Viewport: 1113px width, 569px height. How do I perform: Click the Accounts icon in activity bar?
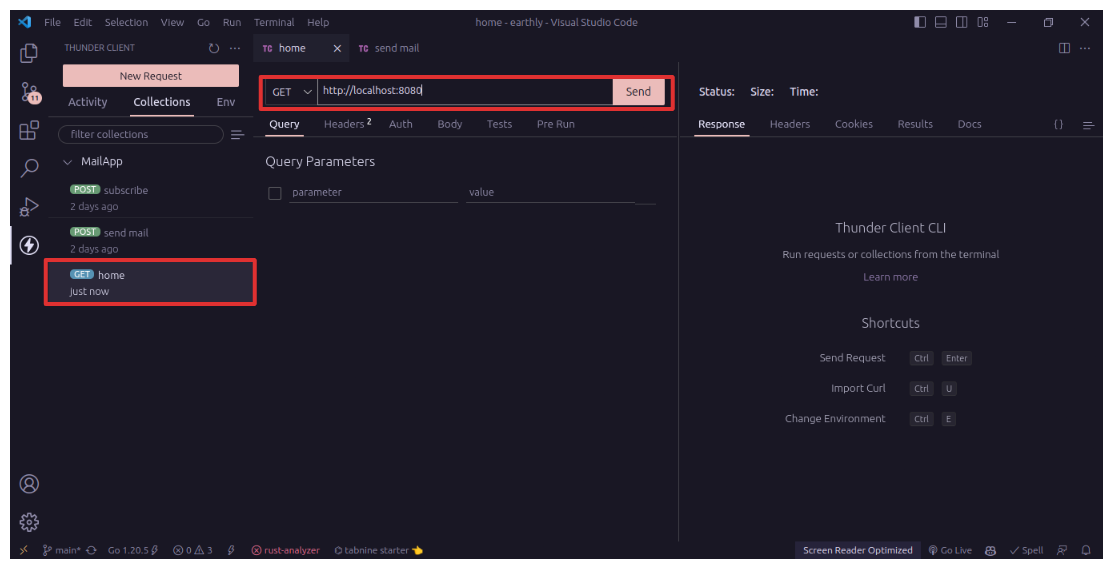[x=29, y=484]
